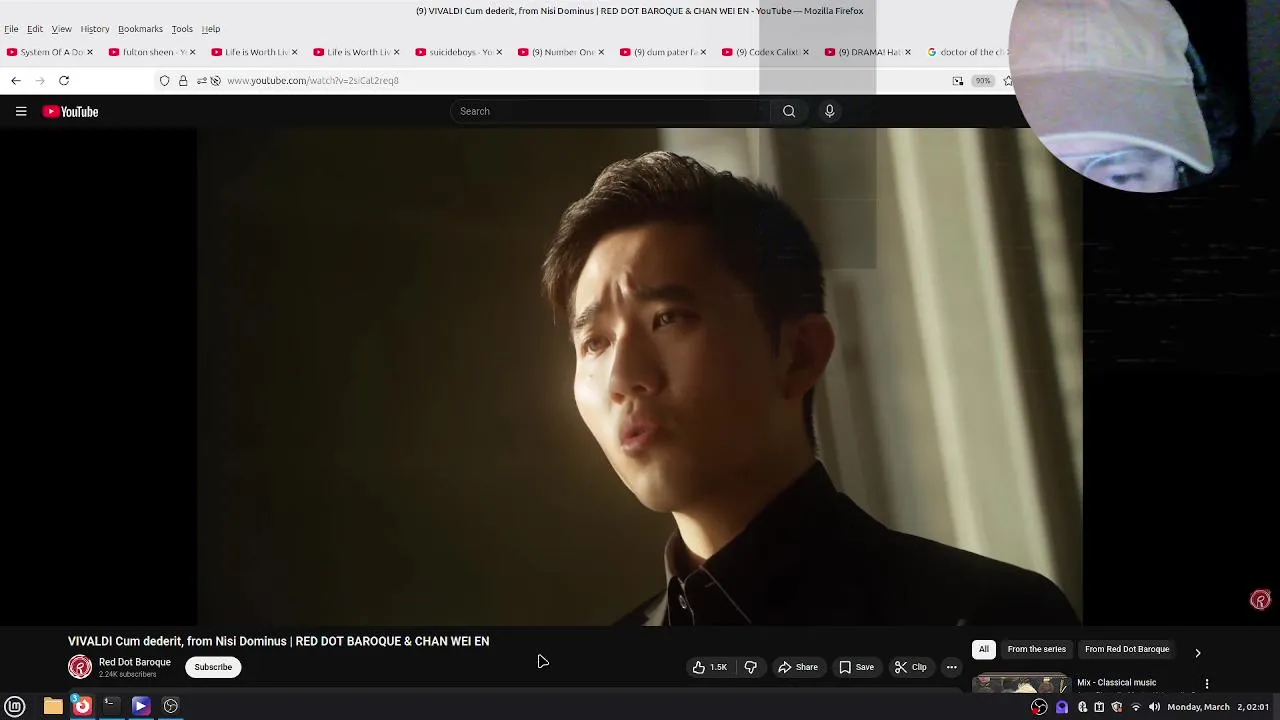
Task: Open the Help menu
Action: pyautogui.click(x=211, y=29)
